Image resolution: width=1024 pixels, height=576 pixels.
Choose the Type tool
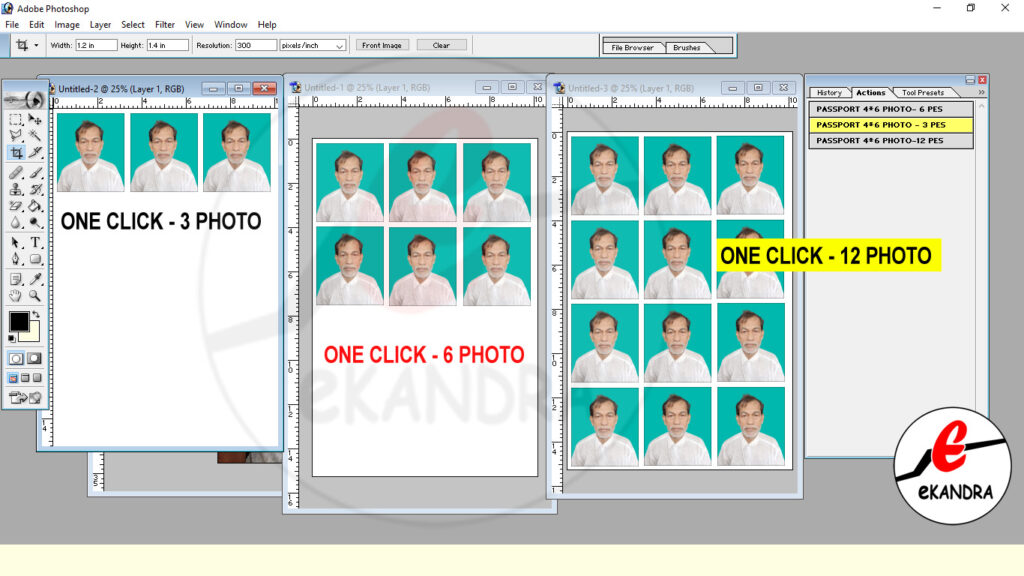pyautogui.click(x=36, y=242)
